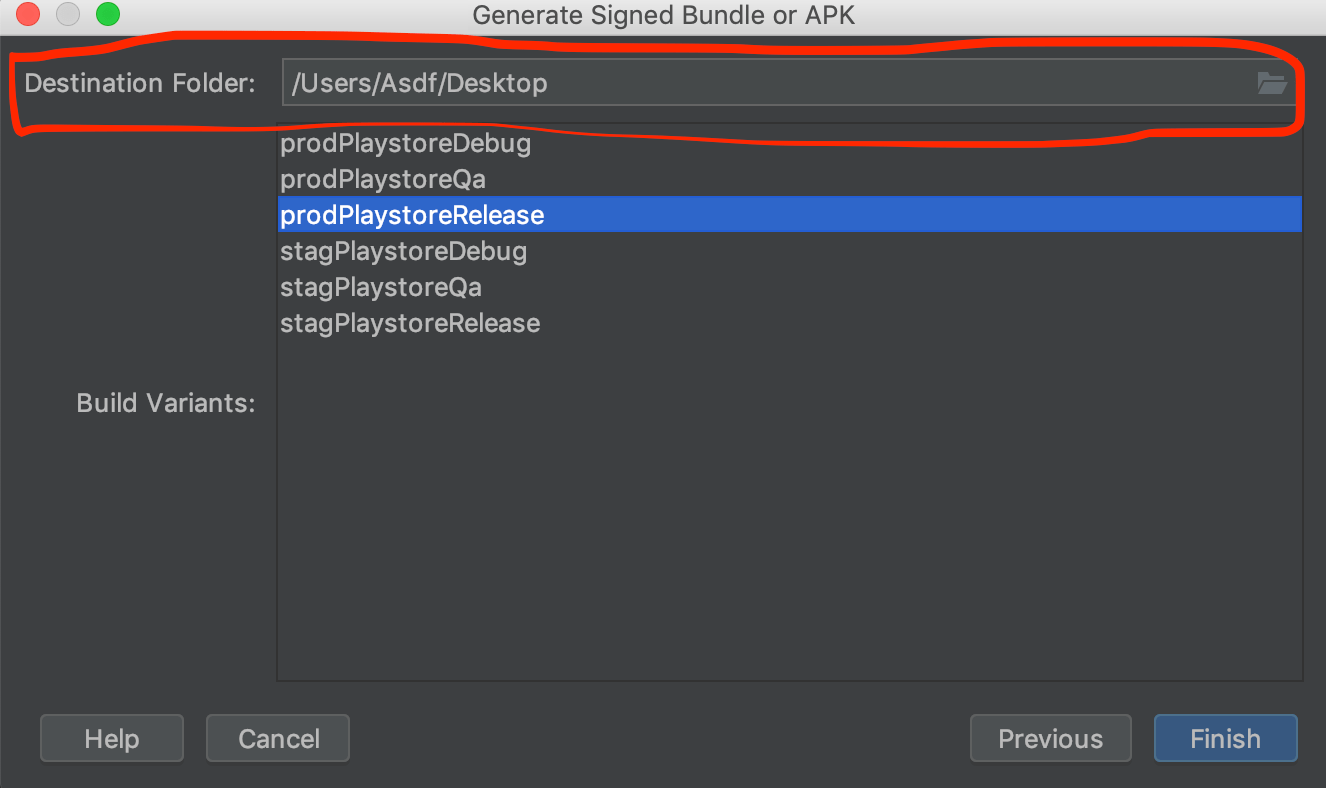The height and width of the screenshot is (788, 1326).
Task: Click the Destination Folder label
Action: pos(138,83)
